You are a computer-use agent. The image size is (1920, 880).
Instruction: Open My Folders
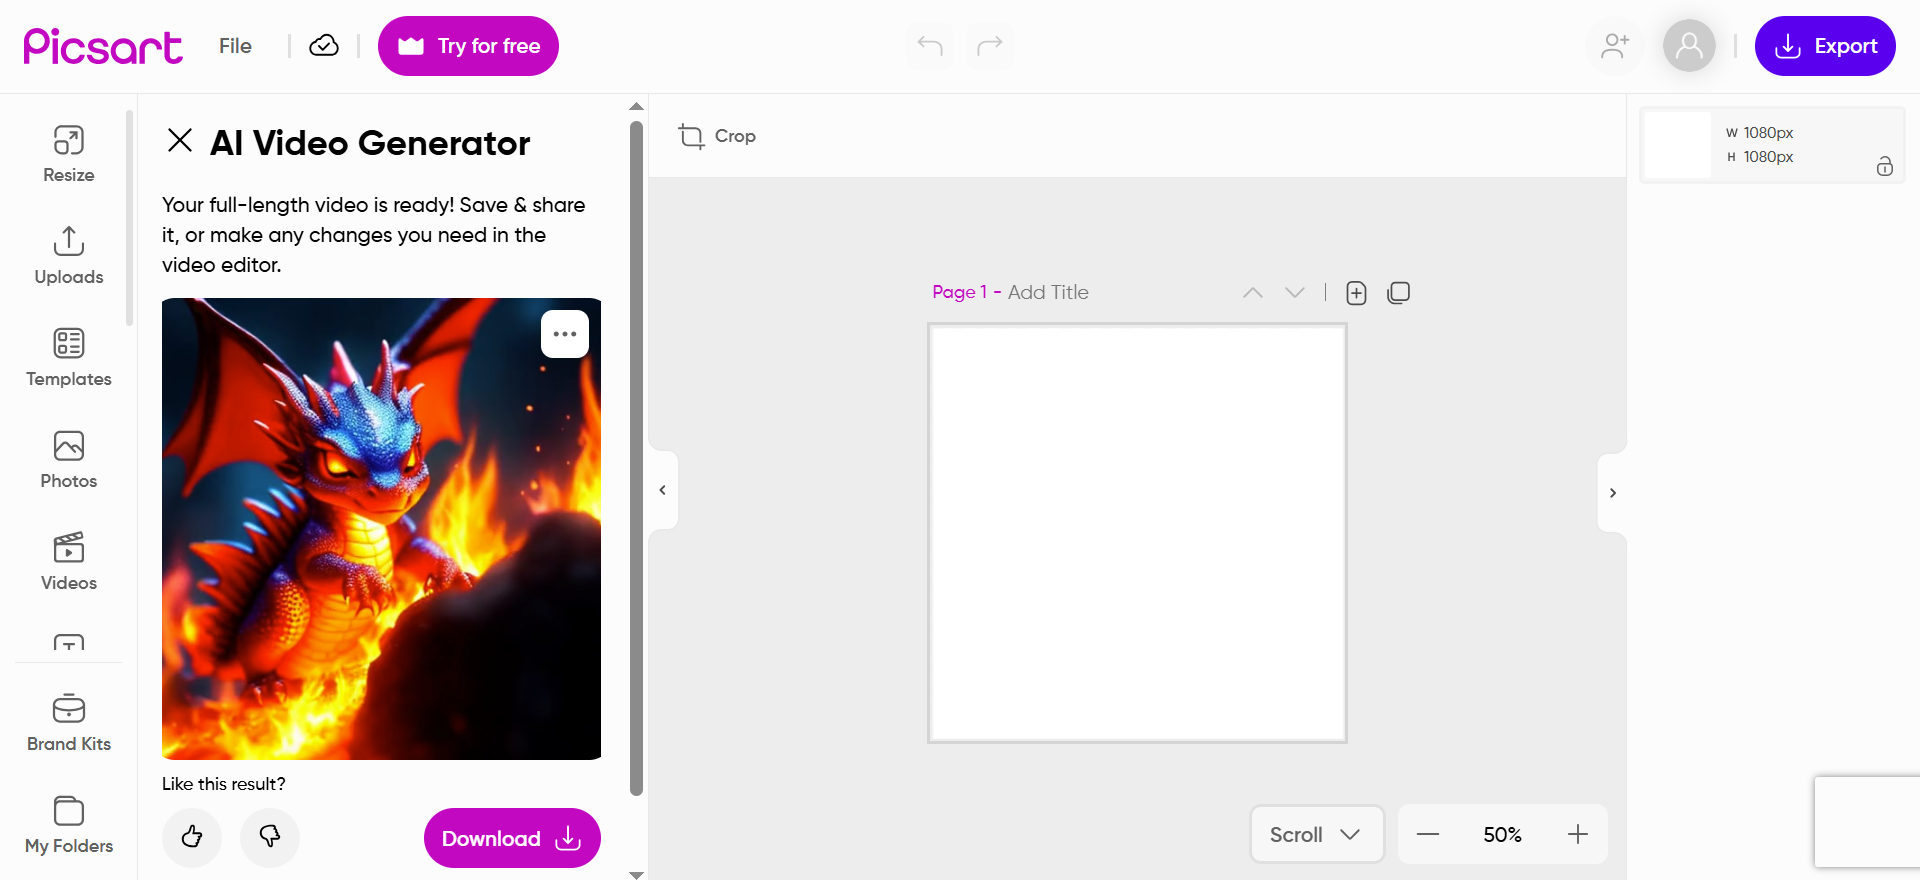pos(69,824)
